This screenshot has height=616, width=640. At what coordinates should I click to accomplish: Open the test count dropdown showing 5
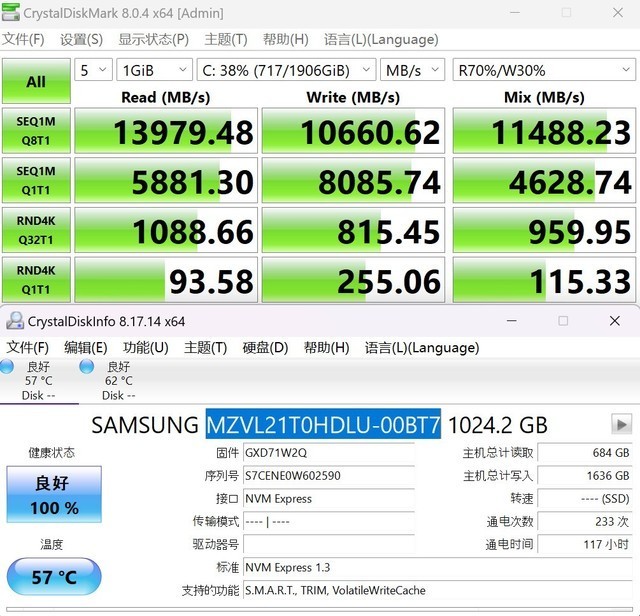click(93, 71)
